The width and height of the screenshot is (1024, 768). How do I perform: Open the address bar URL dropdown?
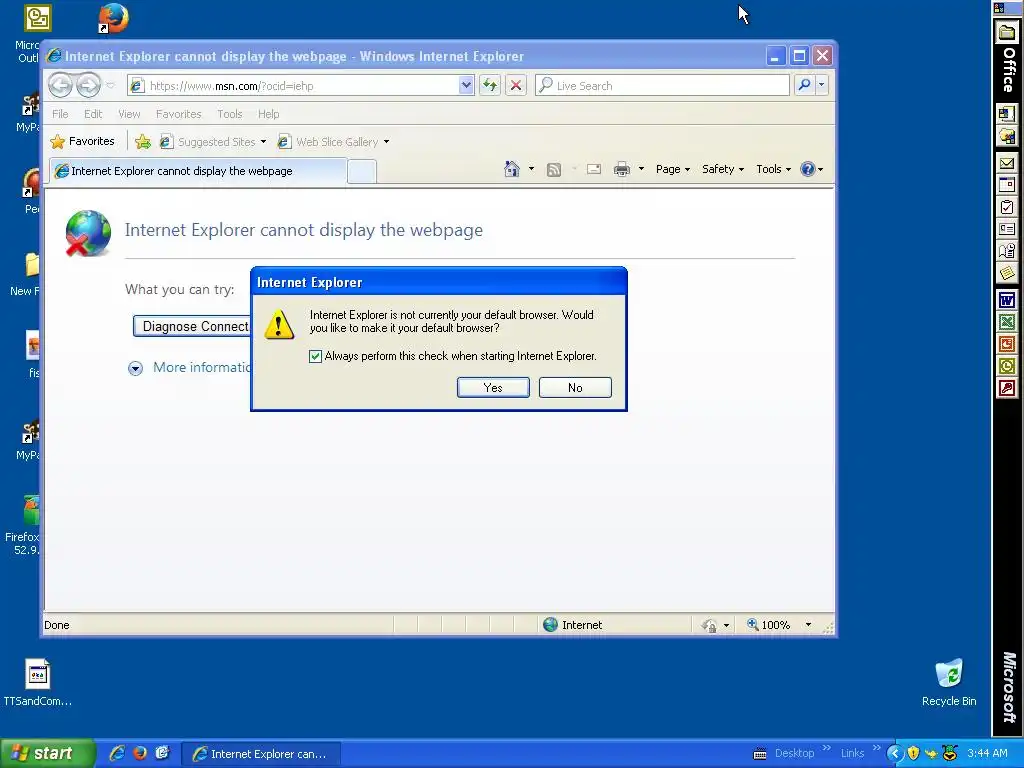[x=466, y=85]
